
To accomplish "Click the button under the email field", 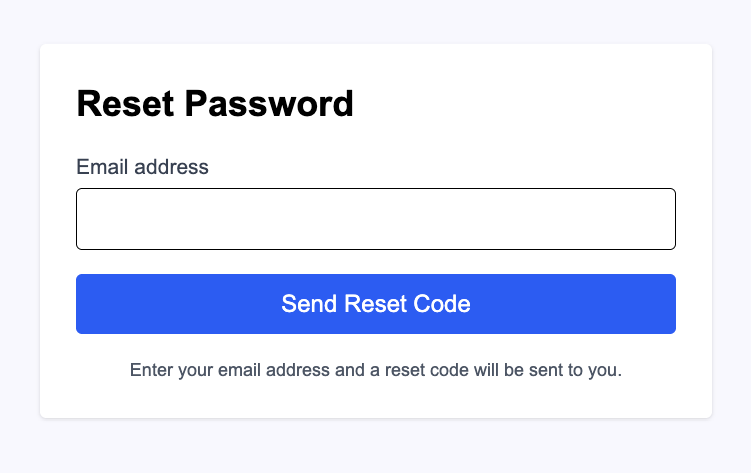I will tap(375, 304).
